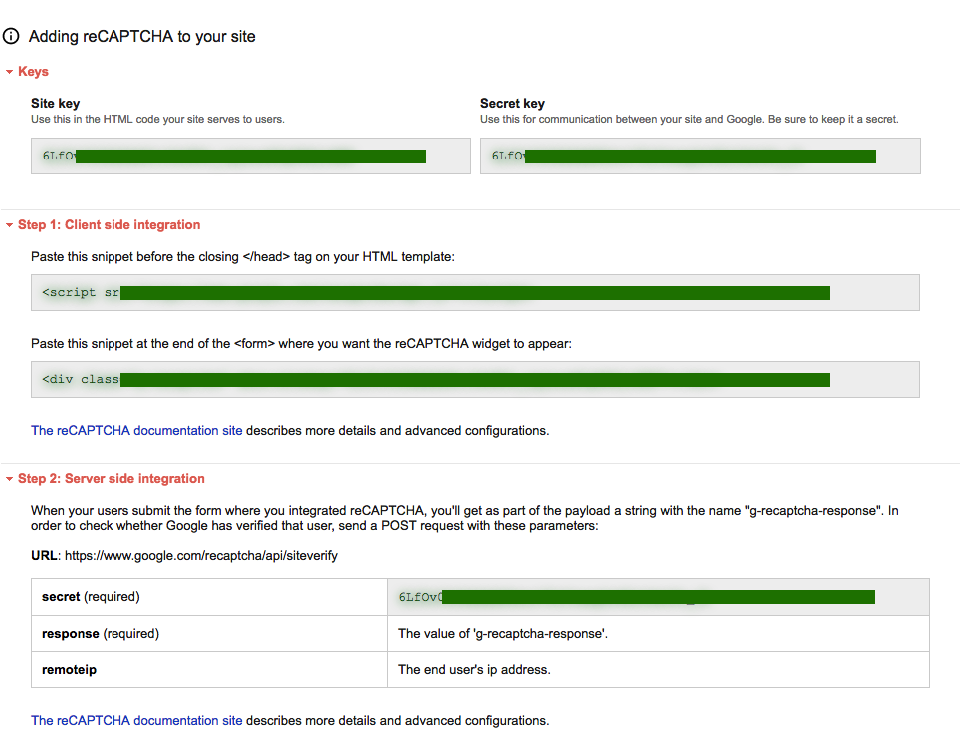This screenshot has width=967, height=736.
Task: Select the Site key field
Action: [x=250, y=156]
